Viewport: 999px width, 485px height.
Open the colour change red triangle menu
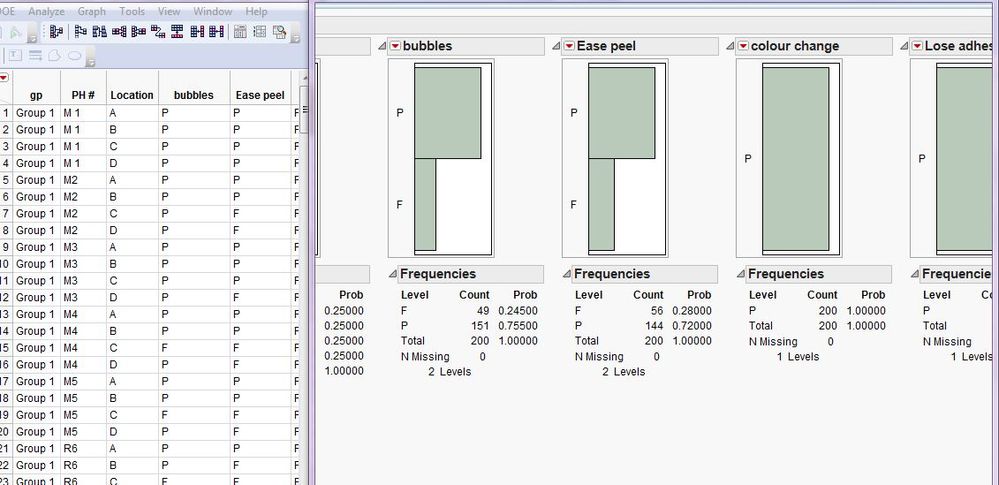744,46
